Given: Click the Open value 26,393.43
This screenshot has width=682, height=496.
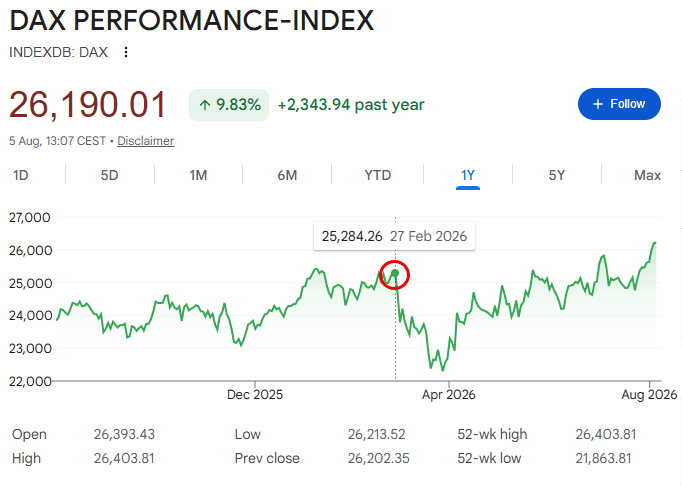Looking at the screenshot, I should [124, 434].
